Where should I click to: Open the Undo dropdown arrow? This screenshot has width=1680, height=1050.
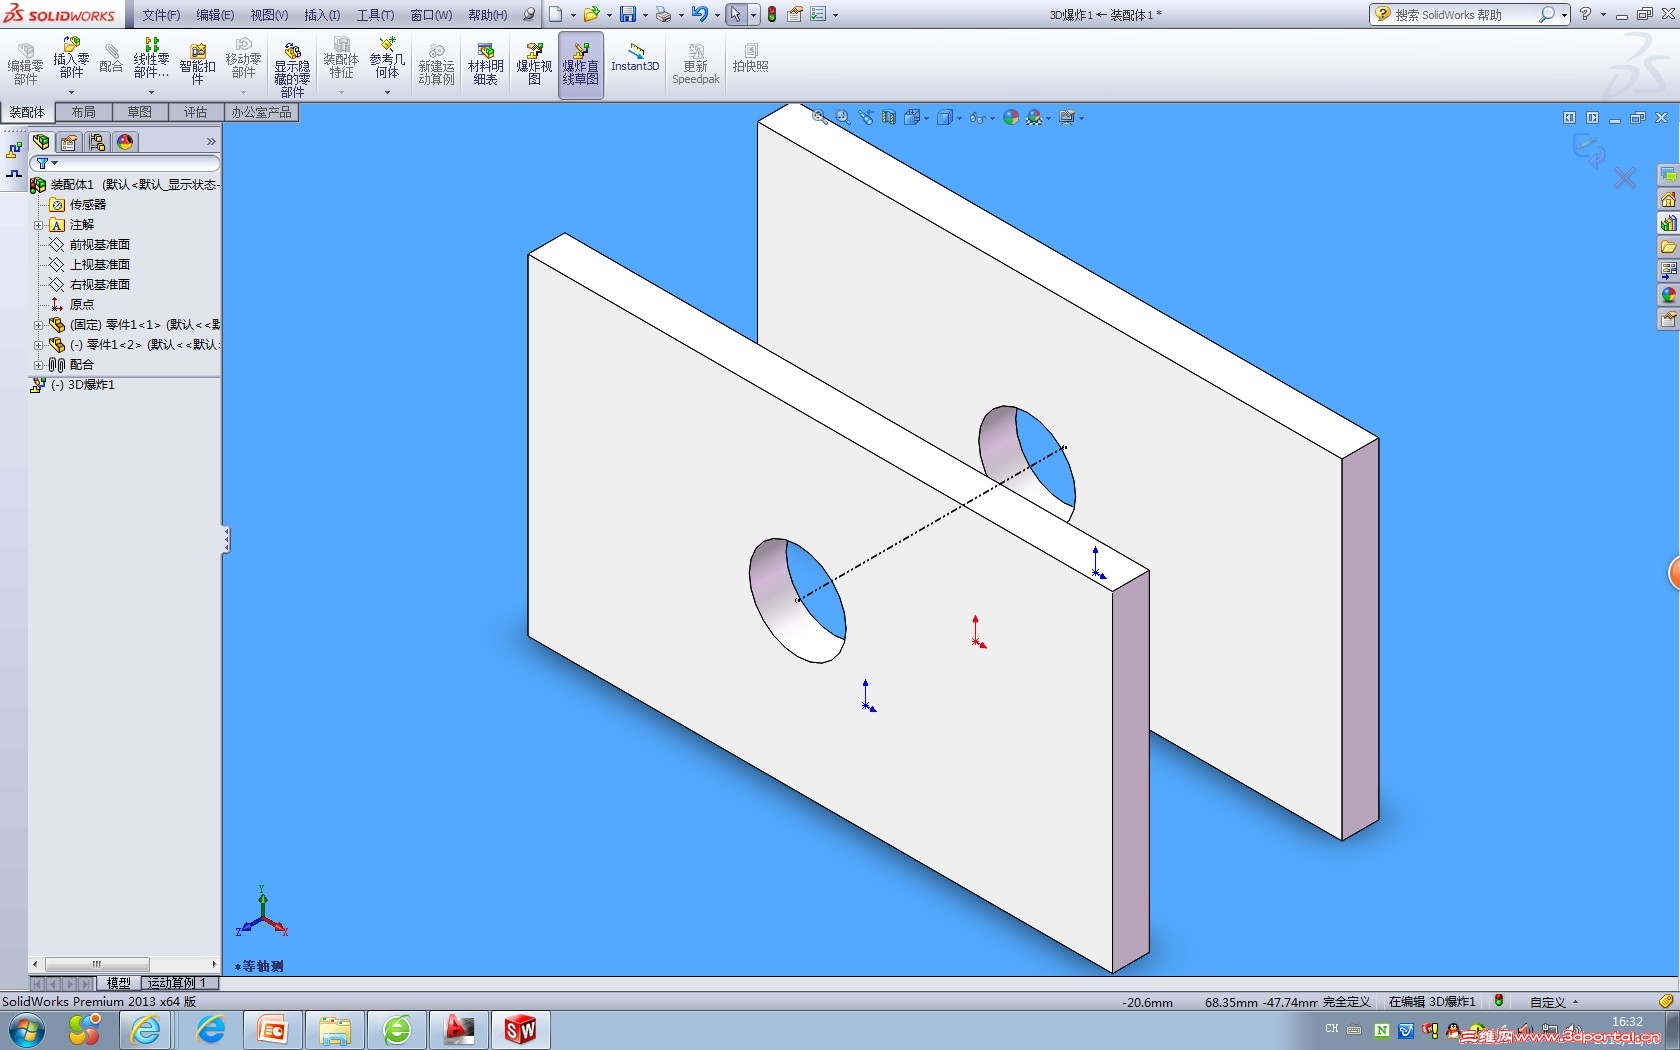tap(717, 15)
